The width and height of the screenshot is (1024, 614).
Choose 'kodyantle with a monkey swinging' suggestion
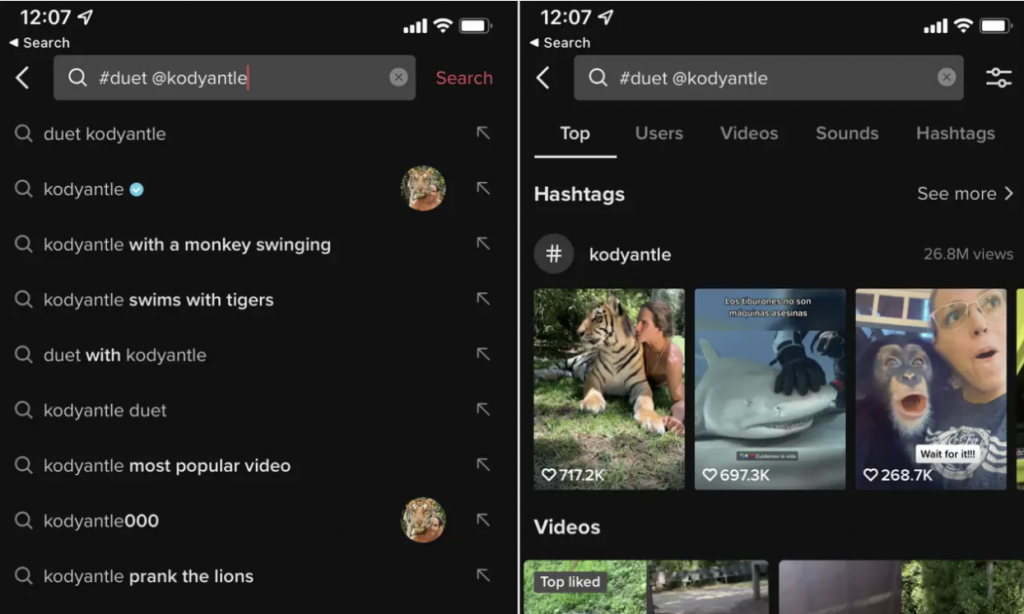pyautogui.click(x=187, y=244)
